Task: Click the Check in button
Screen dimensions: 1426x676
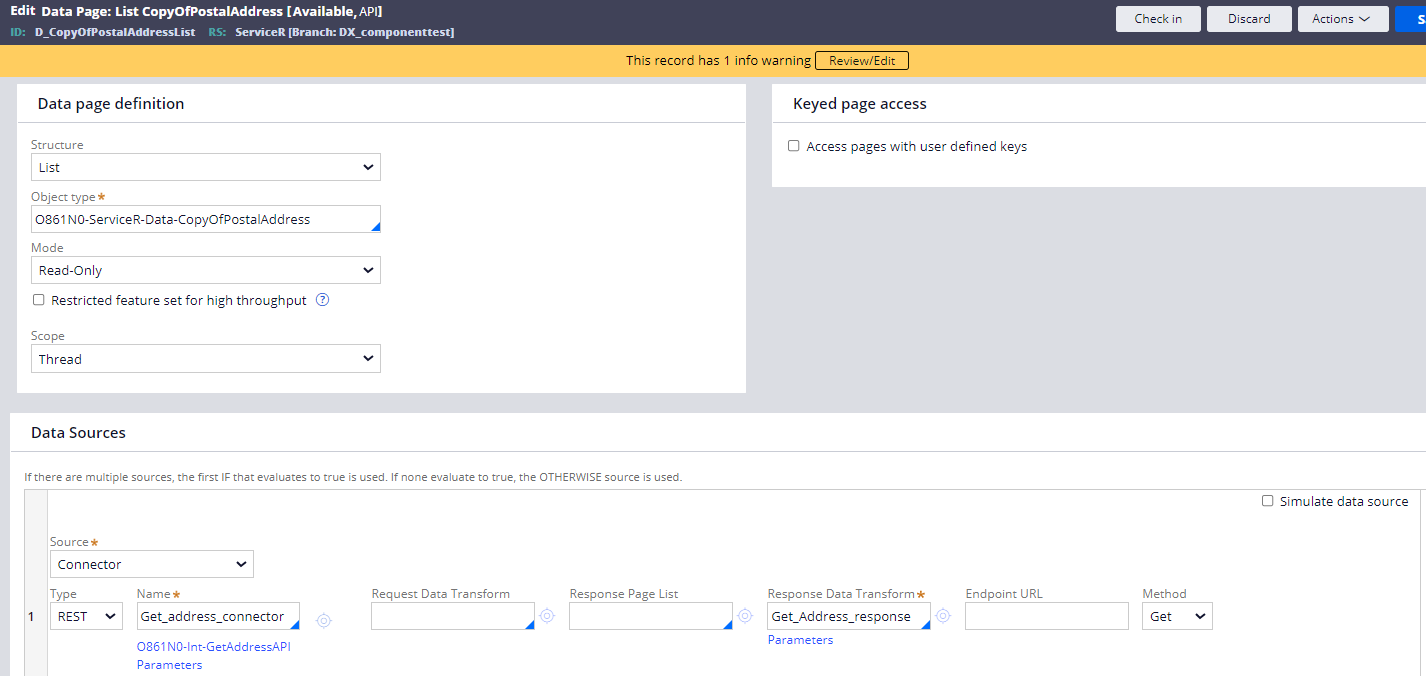Action: click(x=1157, y=18)
